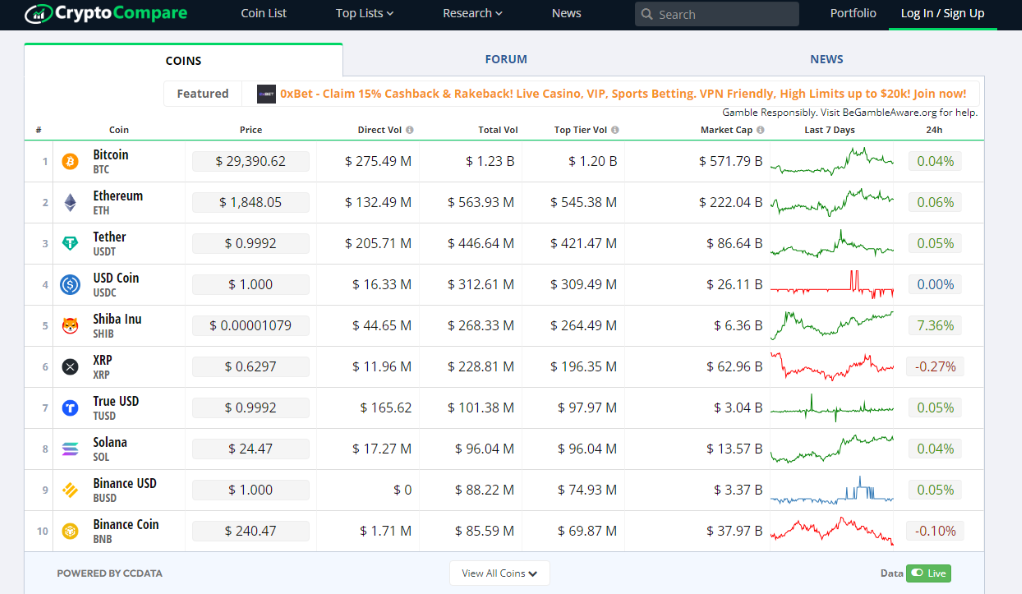Click Bitcoin price $ 29,390.62
1022x594 pixels.
pos(250,161)
